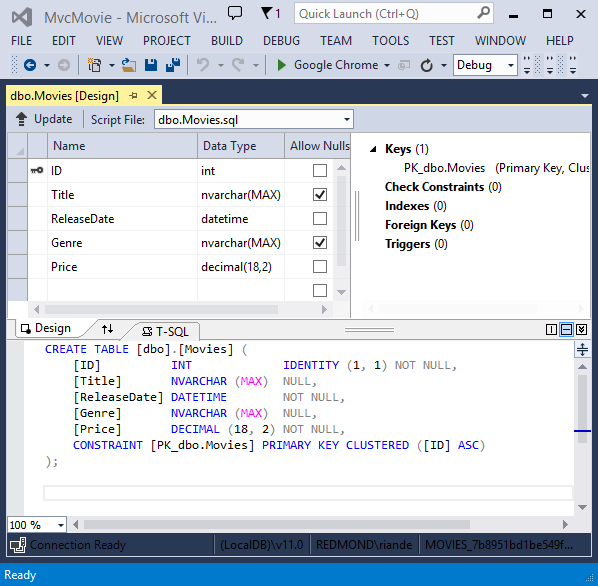The width and height of the screenshot is (598, 586).
Task: Open the Debug configuration dropdown
Action: [511, 65]
